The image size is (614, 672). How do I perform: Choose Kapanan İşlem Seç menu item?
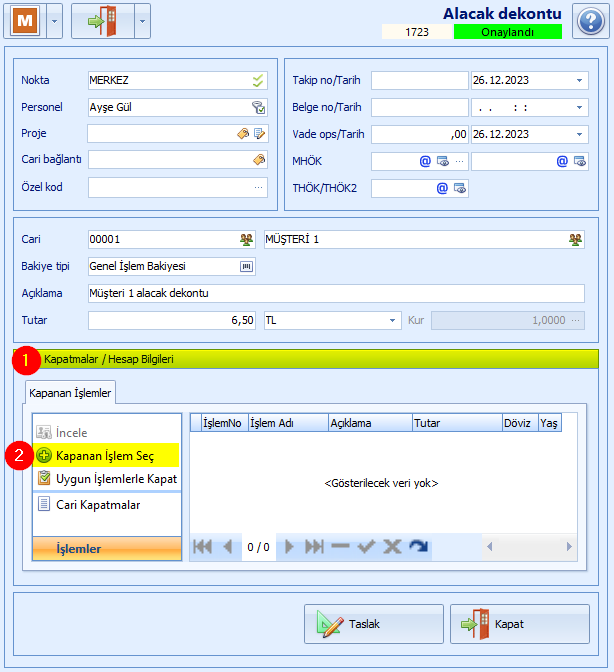pyautogui.click(x=105, y=456)
